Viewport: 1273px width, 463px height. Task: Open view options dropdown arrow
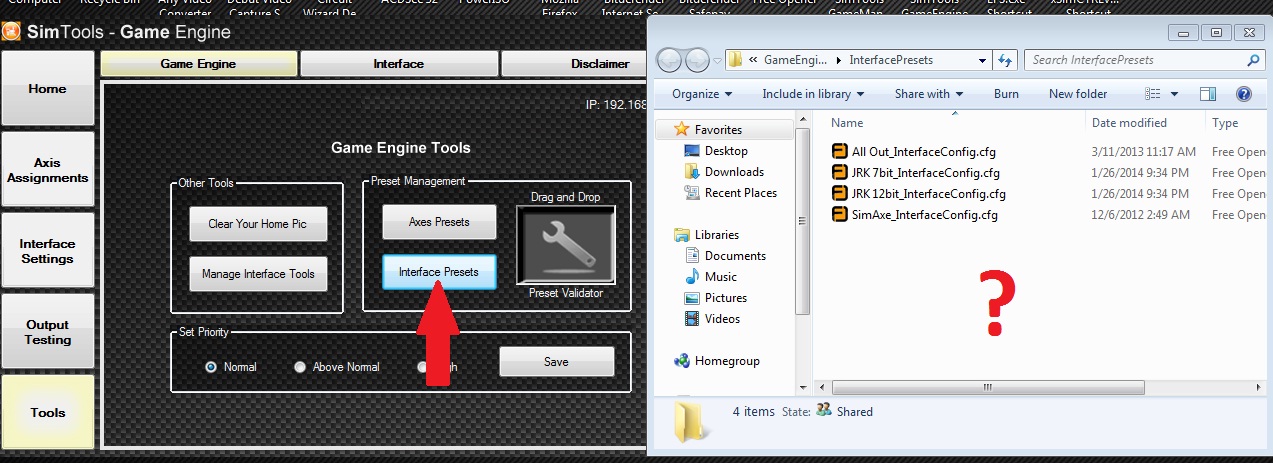(x=1174, y=94)
